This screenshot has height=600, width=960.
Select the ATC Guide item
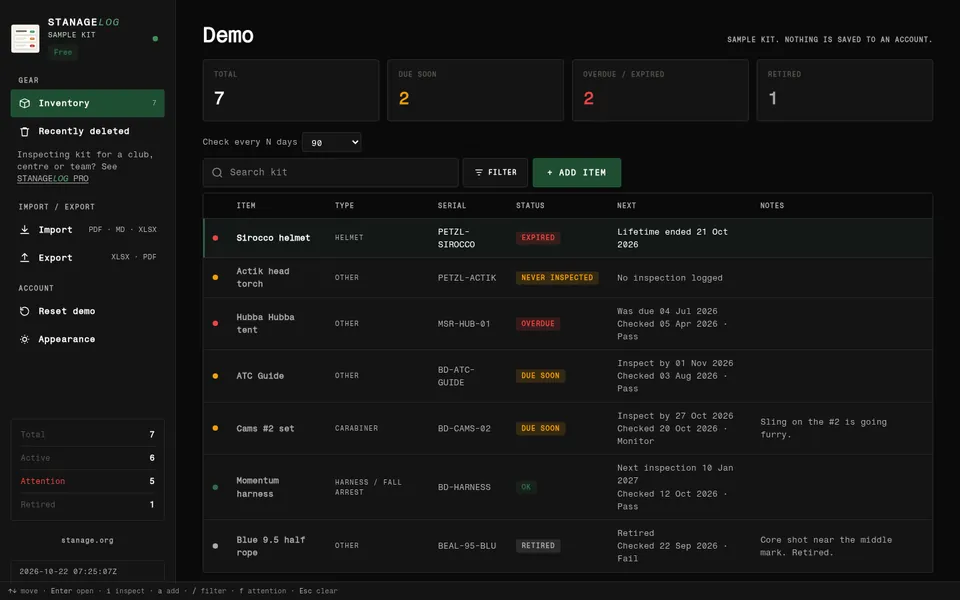pos(260,376)
